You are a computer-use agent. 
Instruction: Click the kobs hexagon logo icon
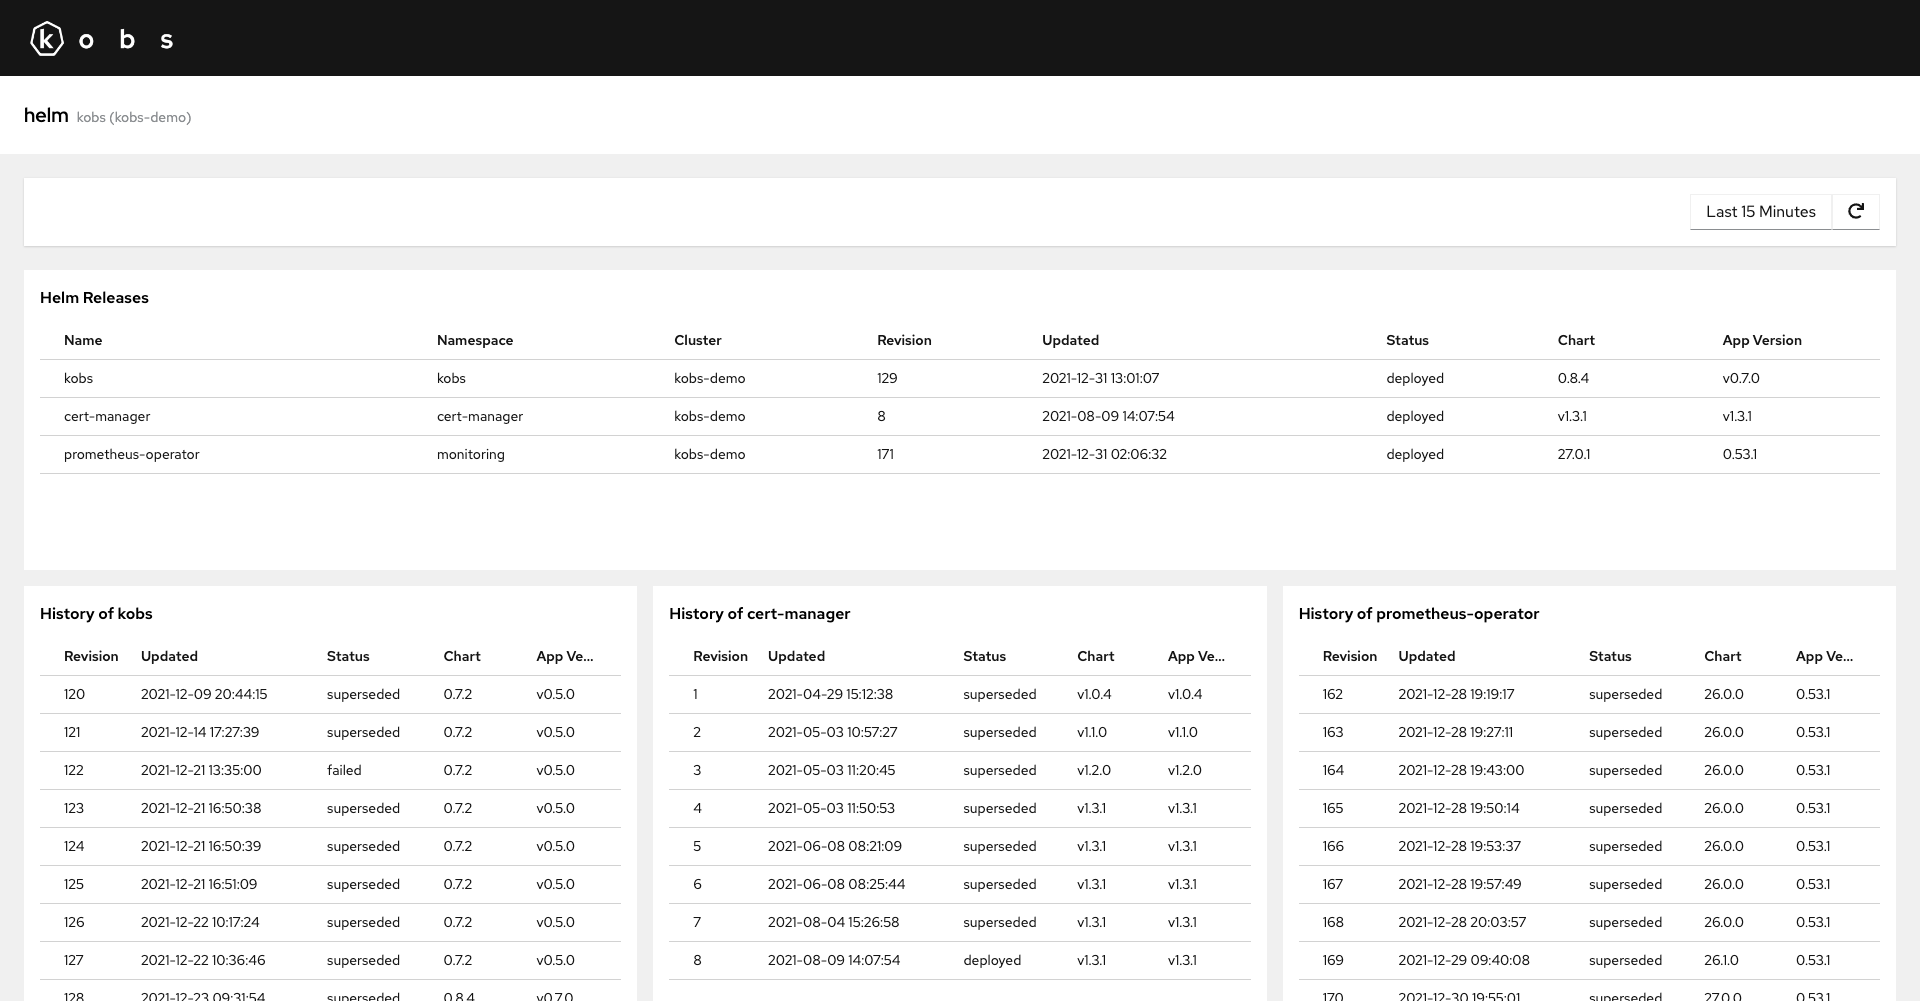pyautogui.click(x=47, y=39)
